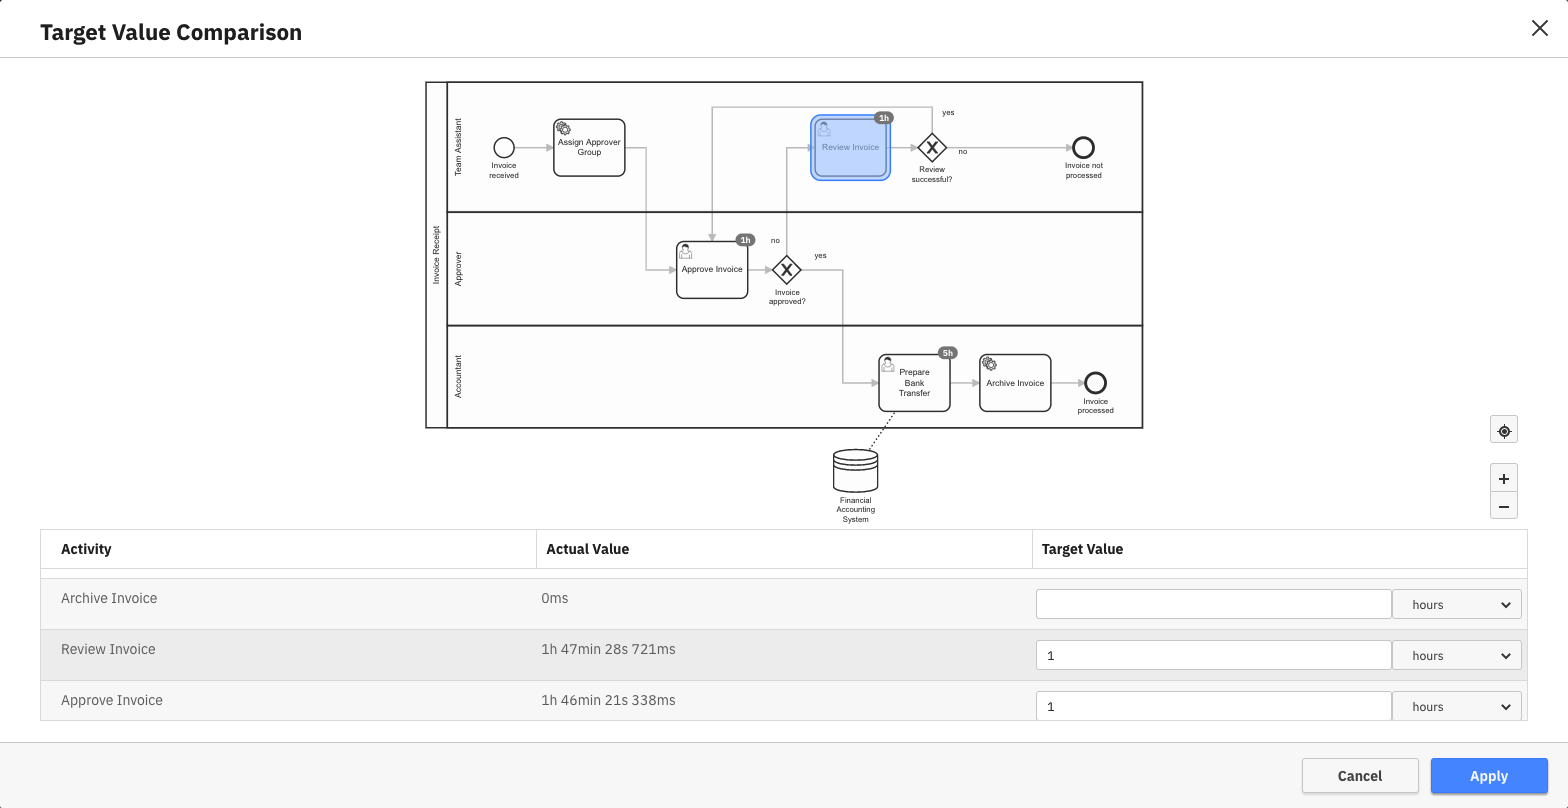
Task: Zoom in on the diagram with plus
Action: pos(1503,478)
